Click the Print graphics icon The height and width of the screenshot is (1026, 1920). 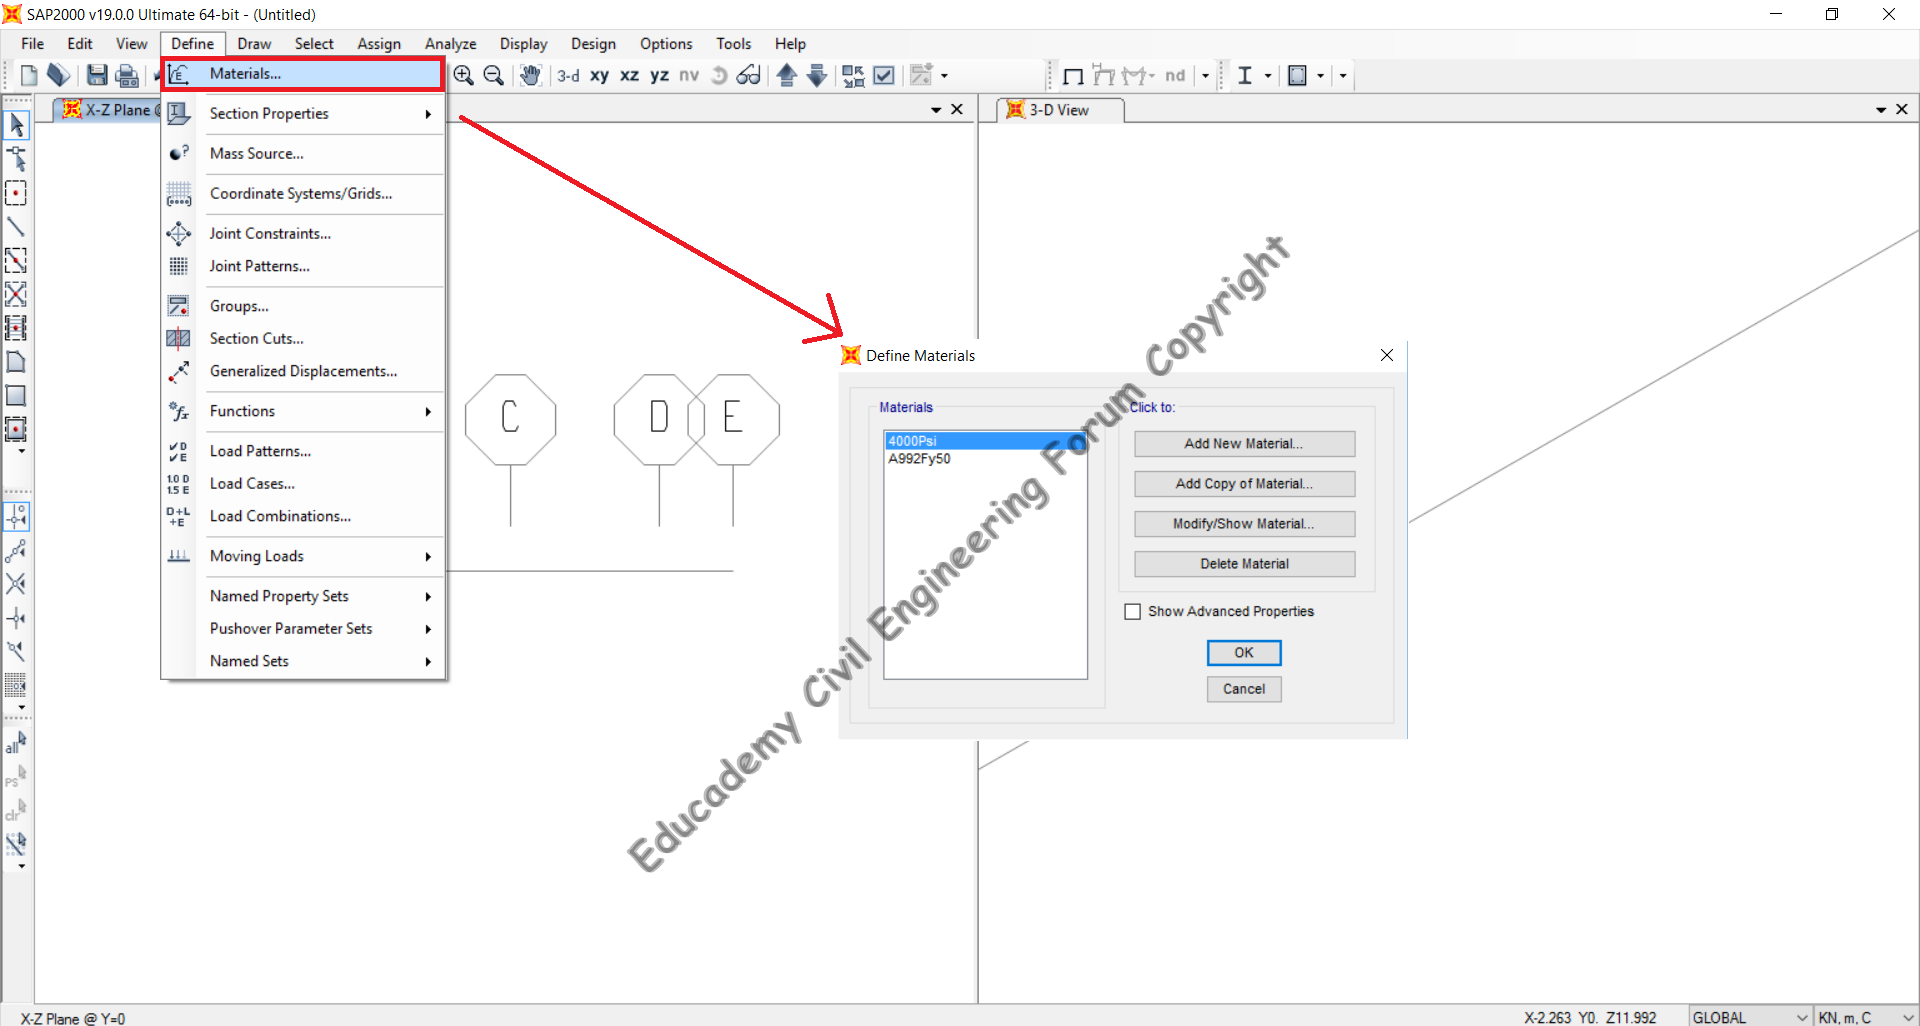click(127, 75)
